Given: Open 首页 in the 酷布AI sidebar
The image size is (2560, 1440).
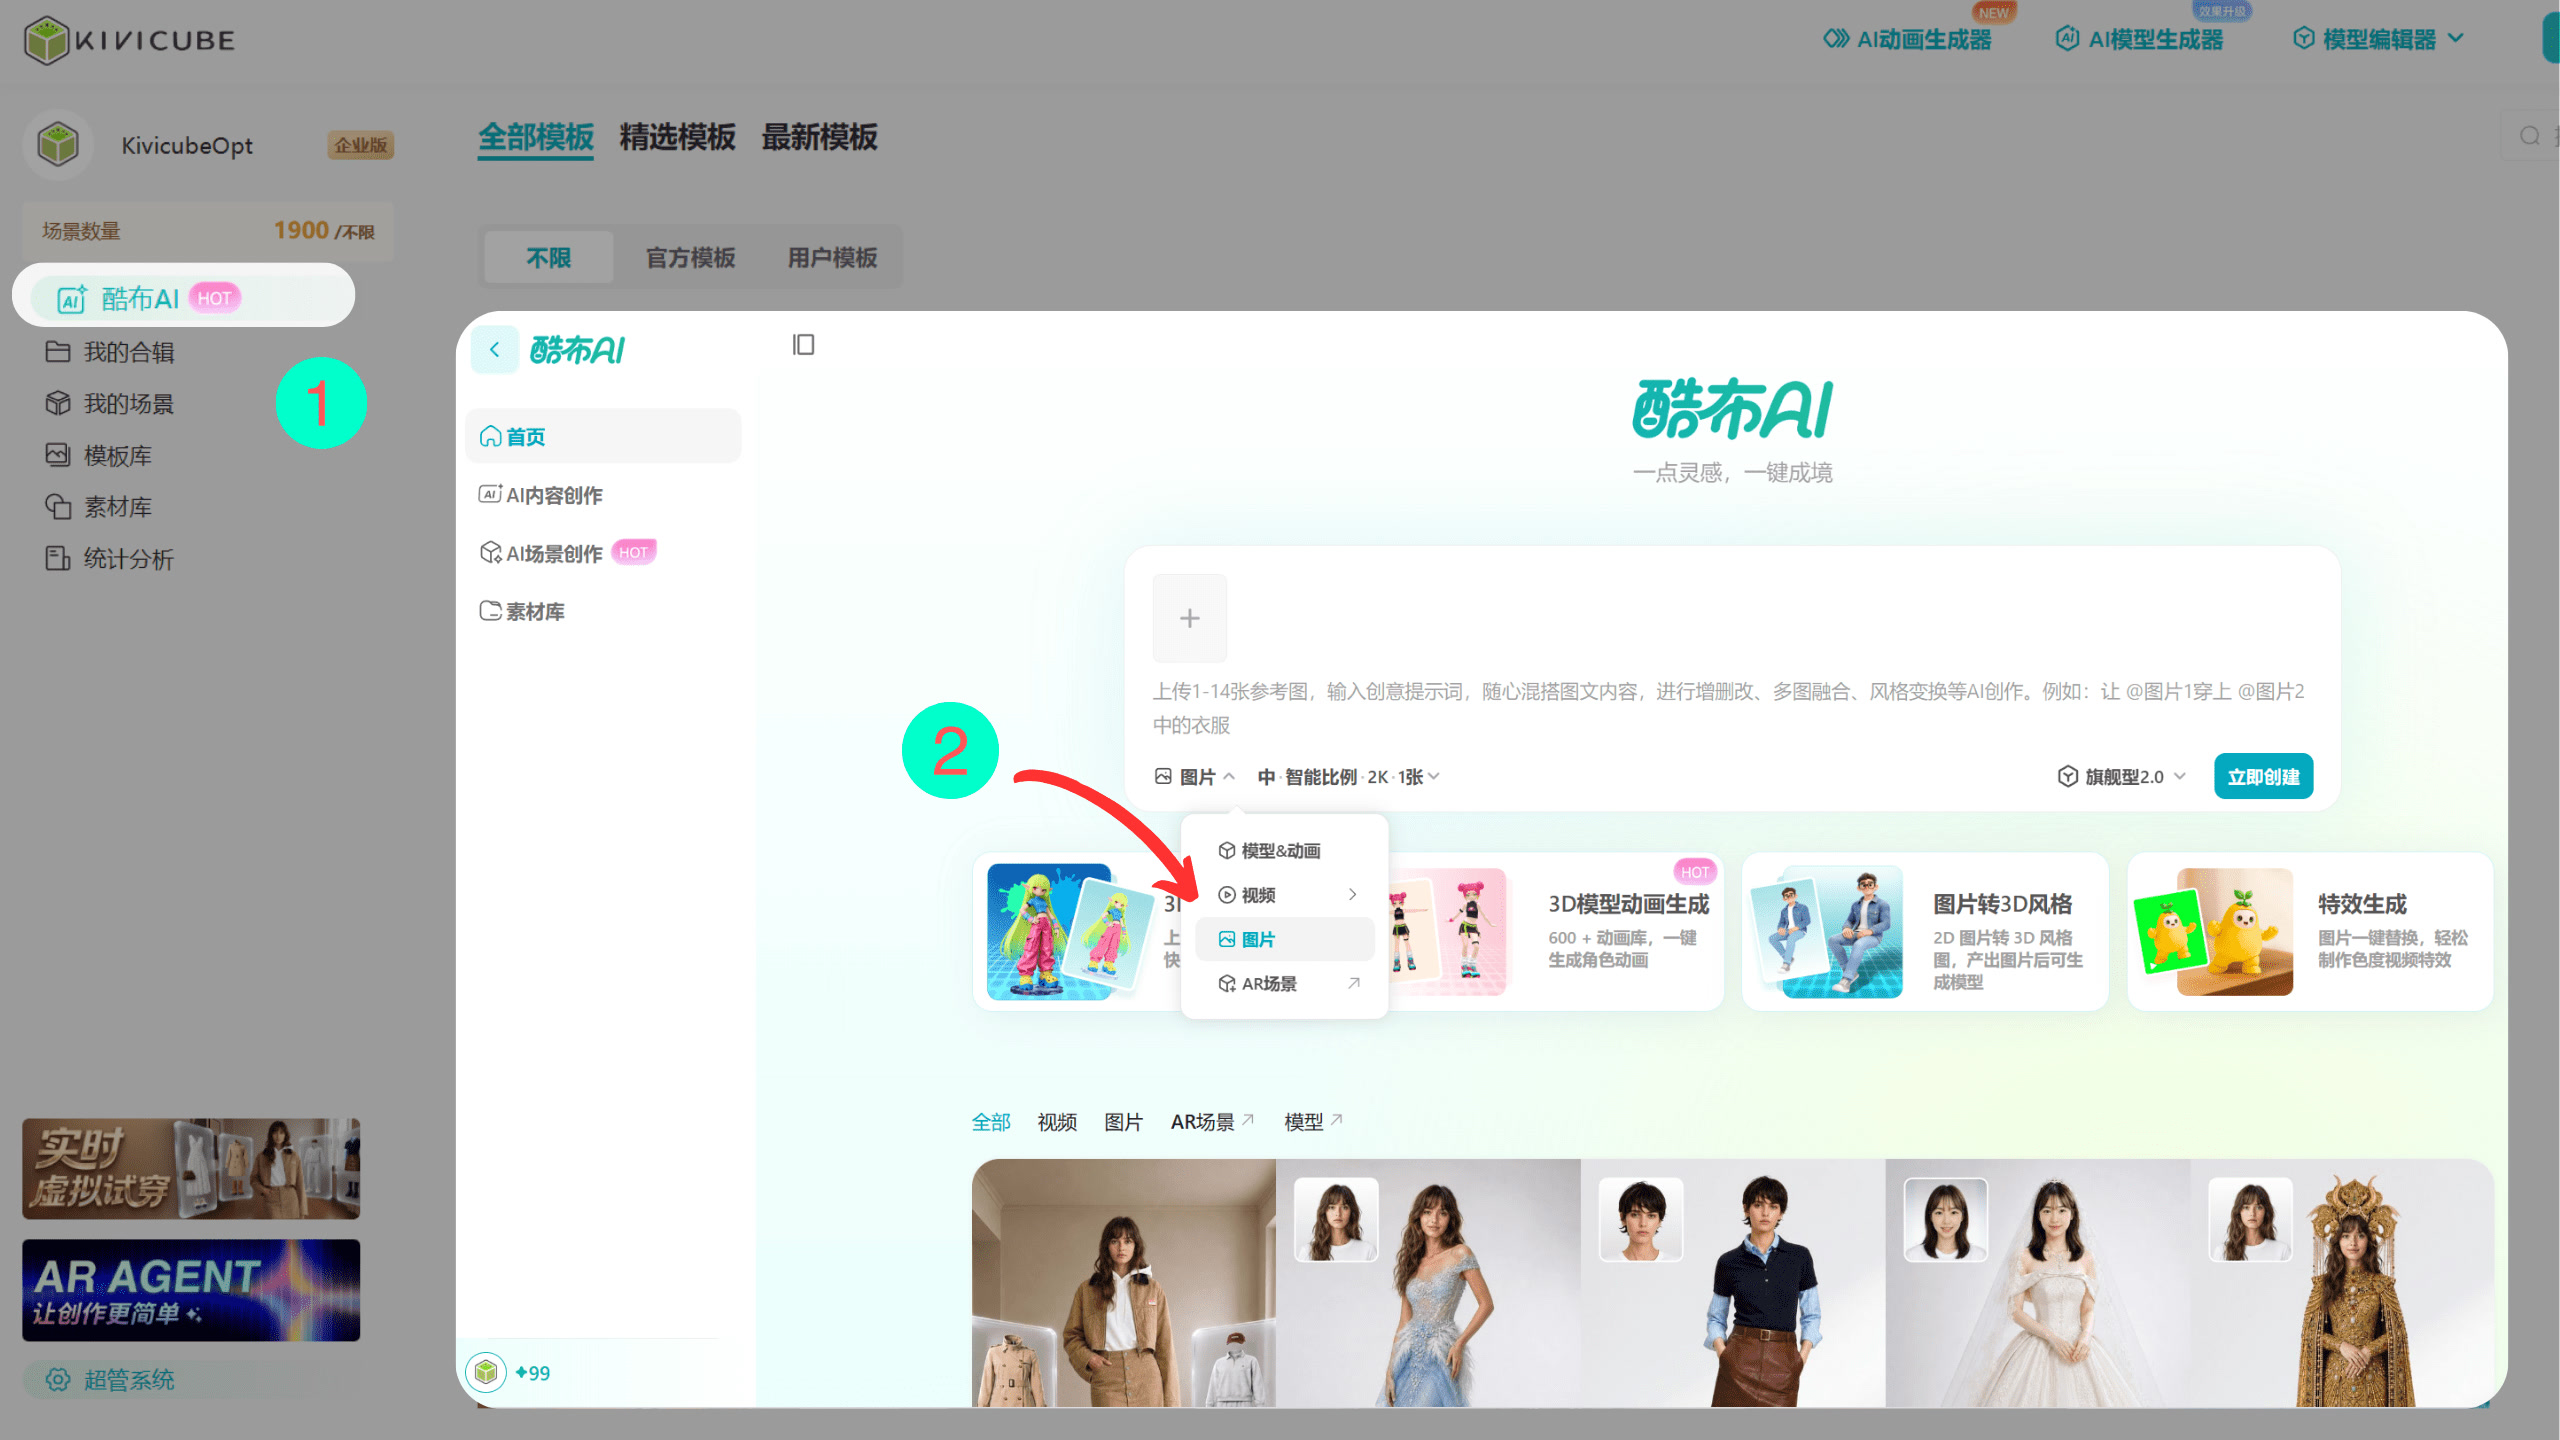Looking at the screenshot, I should (x=603, y=436).
